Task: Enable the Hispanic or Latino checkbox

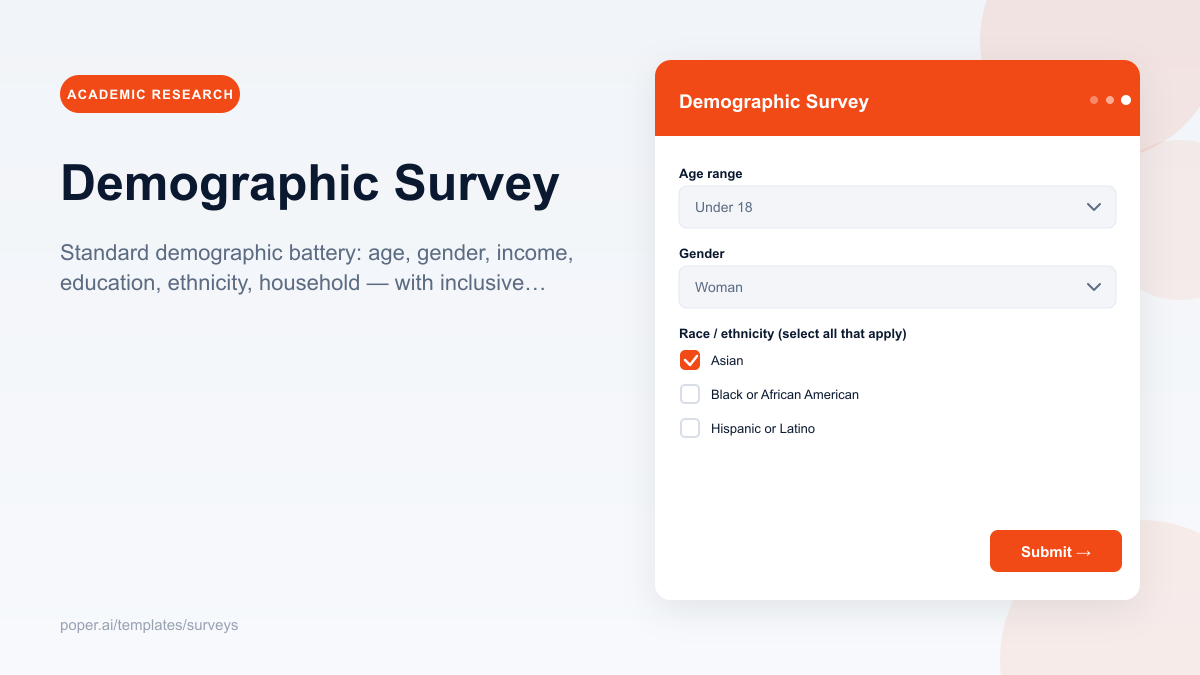Action: tap(689, 428)
